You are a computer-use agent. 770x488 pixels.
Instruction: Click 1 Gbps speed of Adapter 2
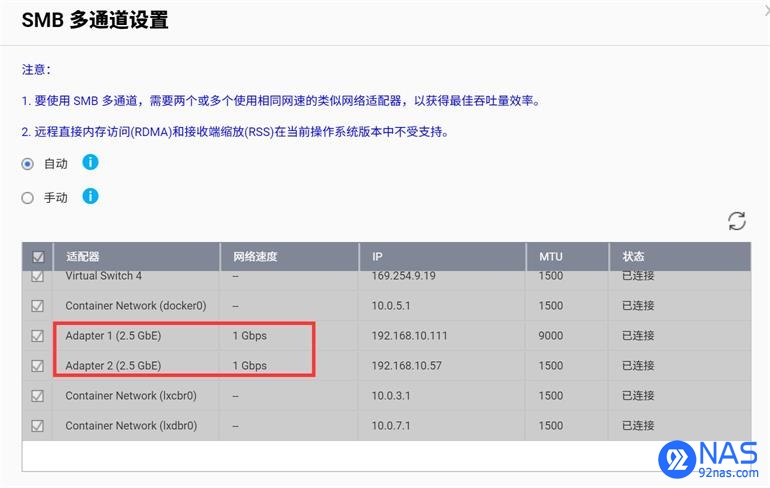pyautogui.click(x=249, y=366)
